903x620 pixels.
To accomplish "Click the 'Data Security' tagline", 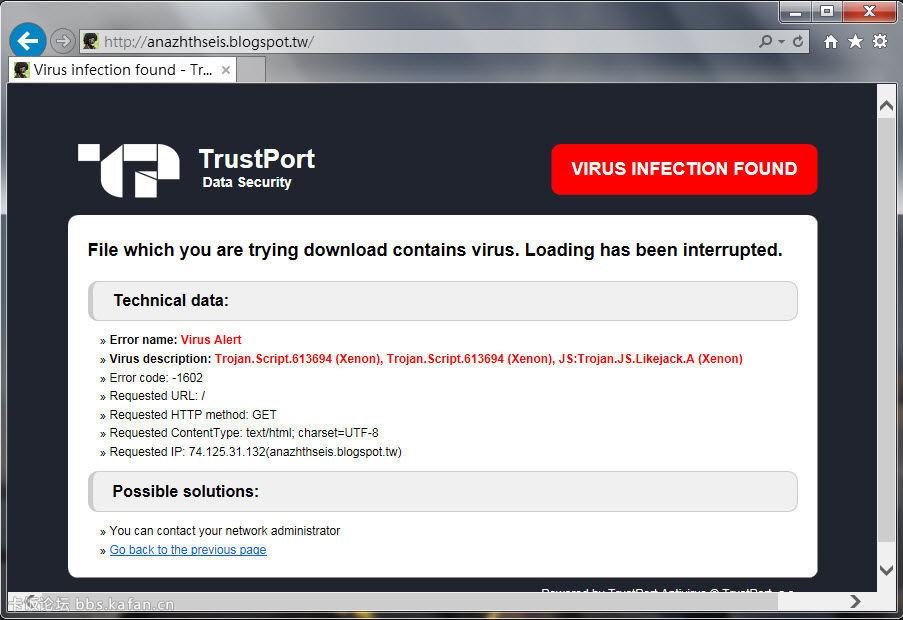I will pyautogui.click(x=247, y=182).
